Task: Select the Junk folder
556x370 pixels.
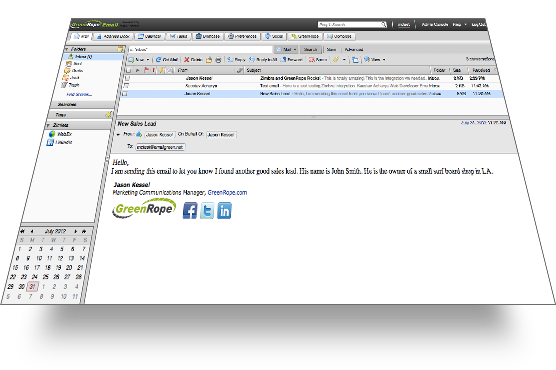Action: click(x=71, y=77)
